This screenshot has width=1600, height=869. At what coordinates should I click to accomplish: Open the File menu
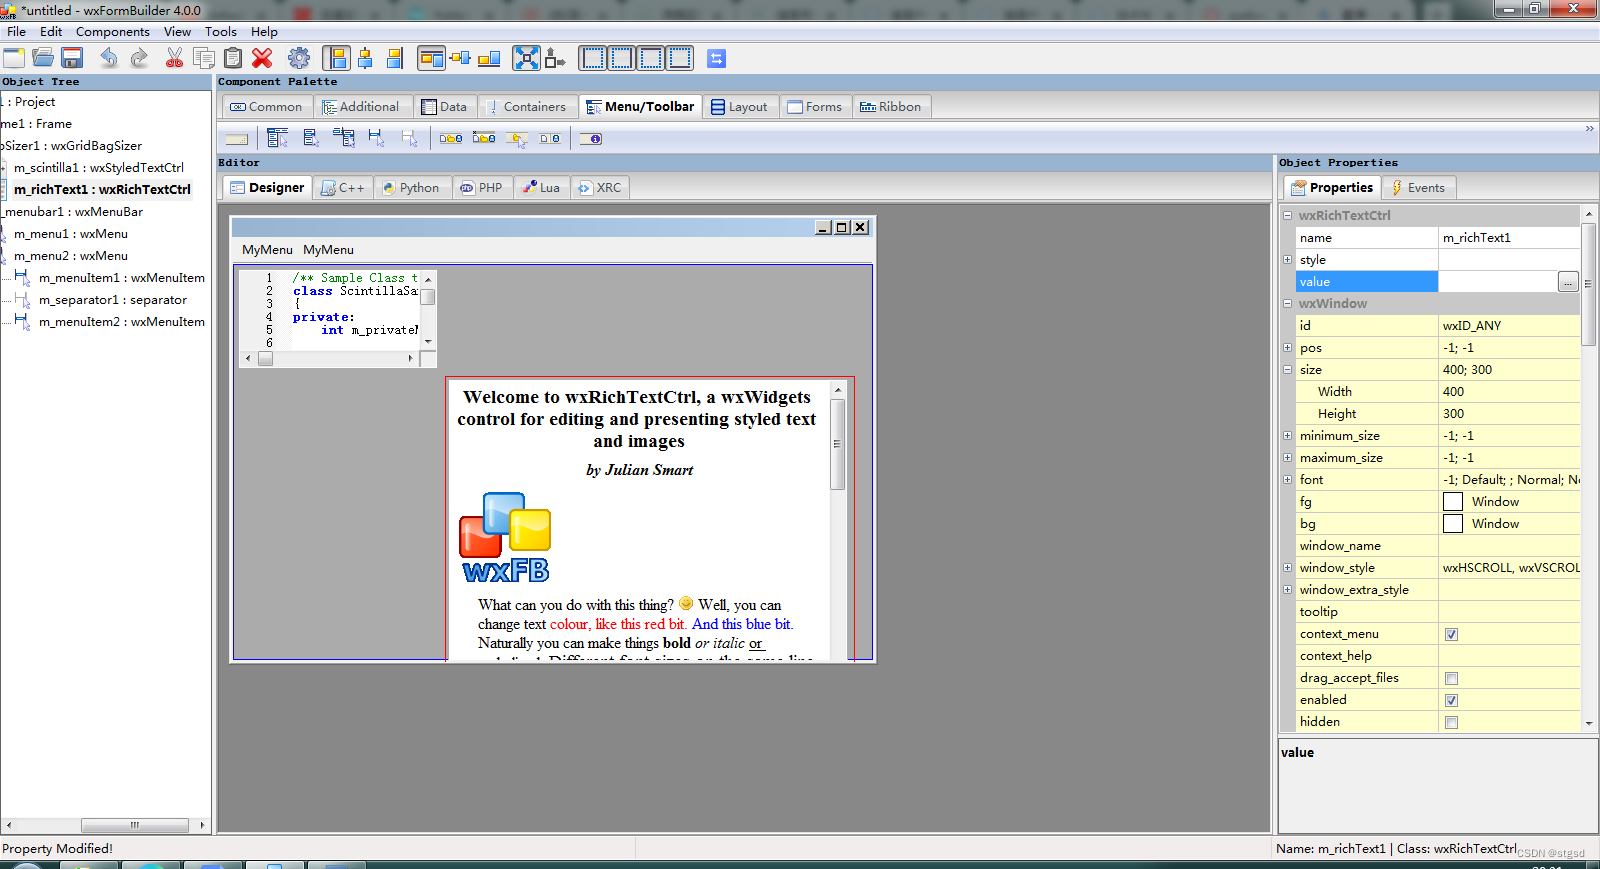pos(16,32)
